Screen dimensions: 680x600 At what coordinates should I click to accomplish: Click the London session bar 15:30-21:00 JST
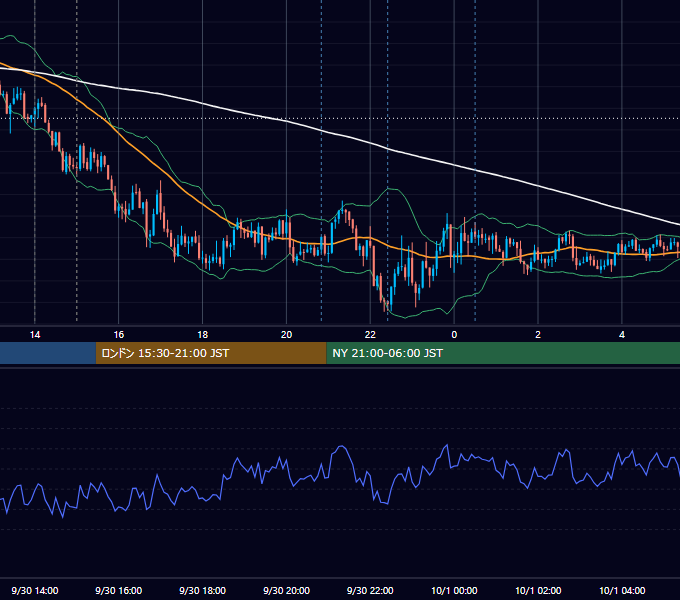coord(211,353)
